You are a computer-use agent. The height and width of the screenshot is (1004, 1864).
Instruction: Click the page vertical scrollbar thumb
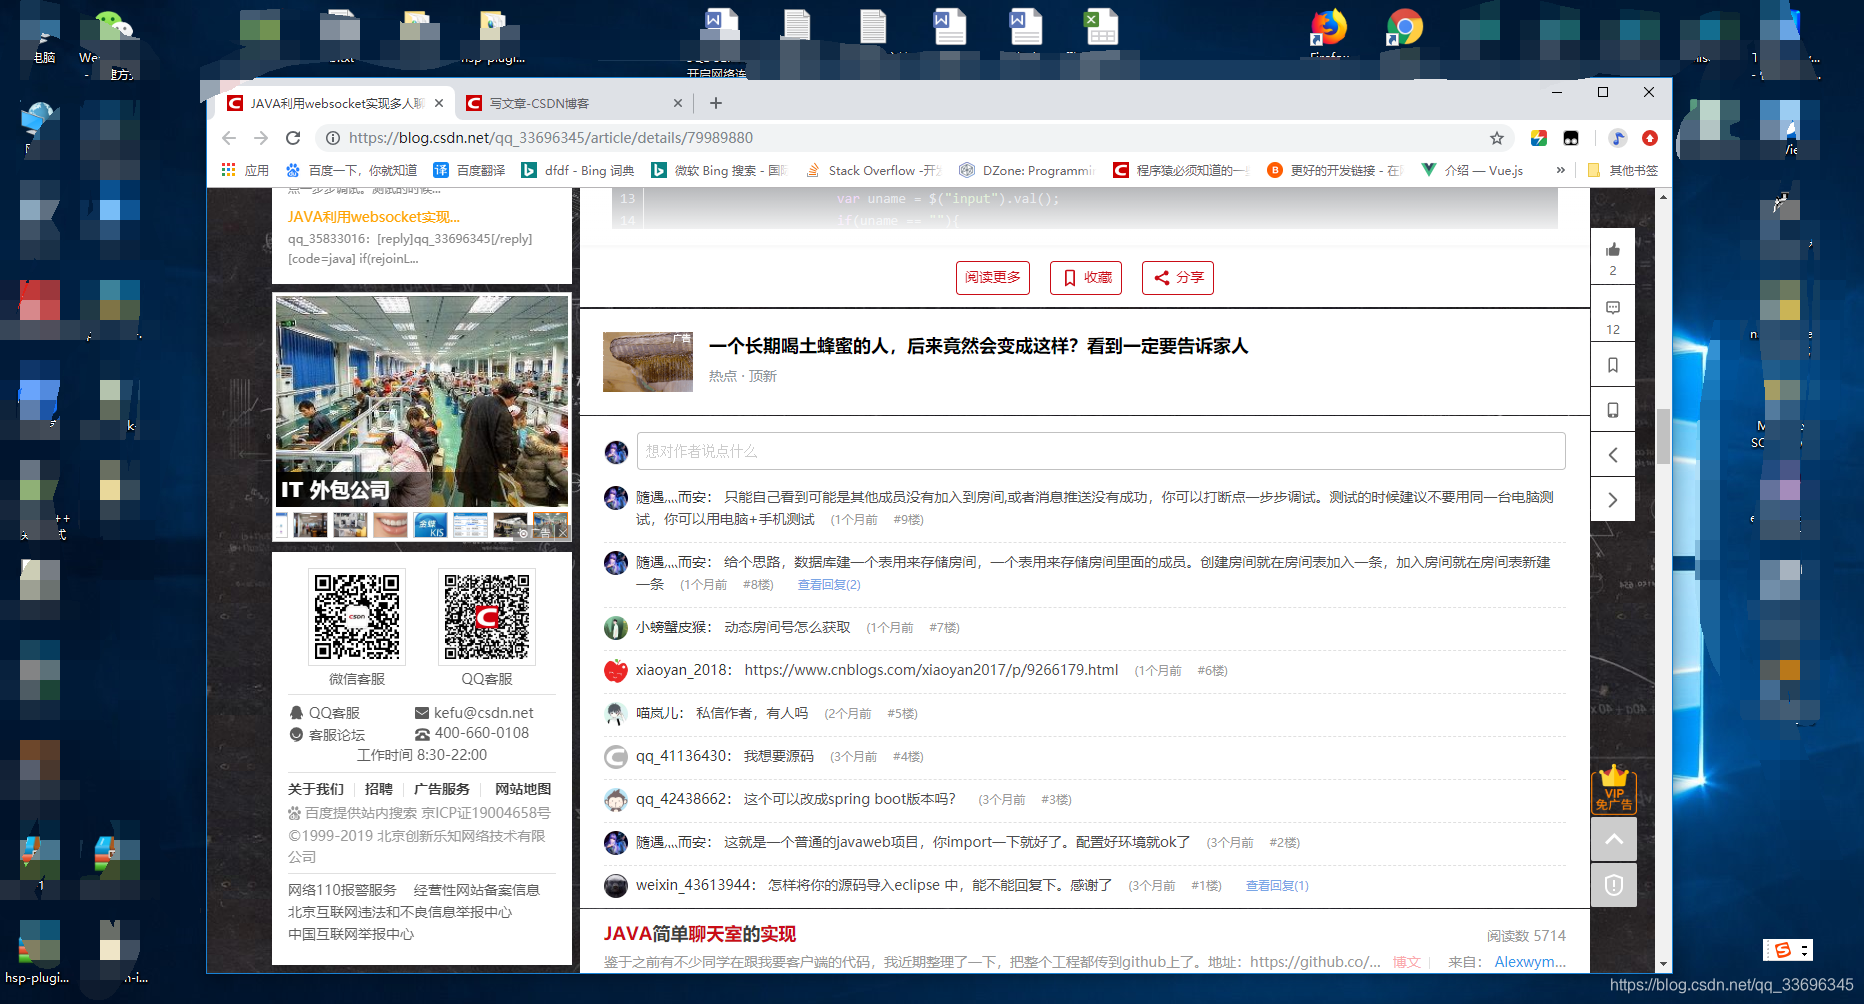click(x=1663, y=435)
